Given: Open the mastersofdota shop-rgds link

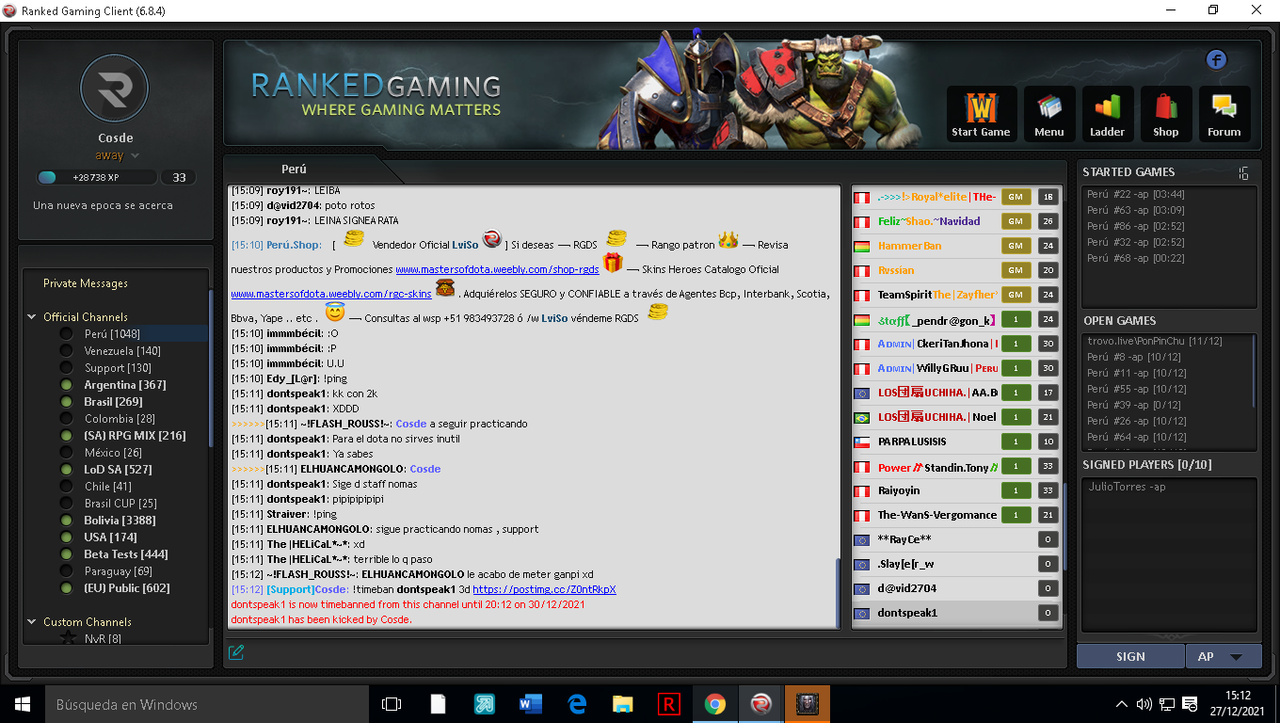Looking at the screenshot, I should click(497, 270).
